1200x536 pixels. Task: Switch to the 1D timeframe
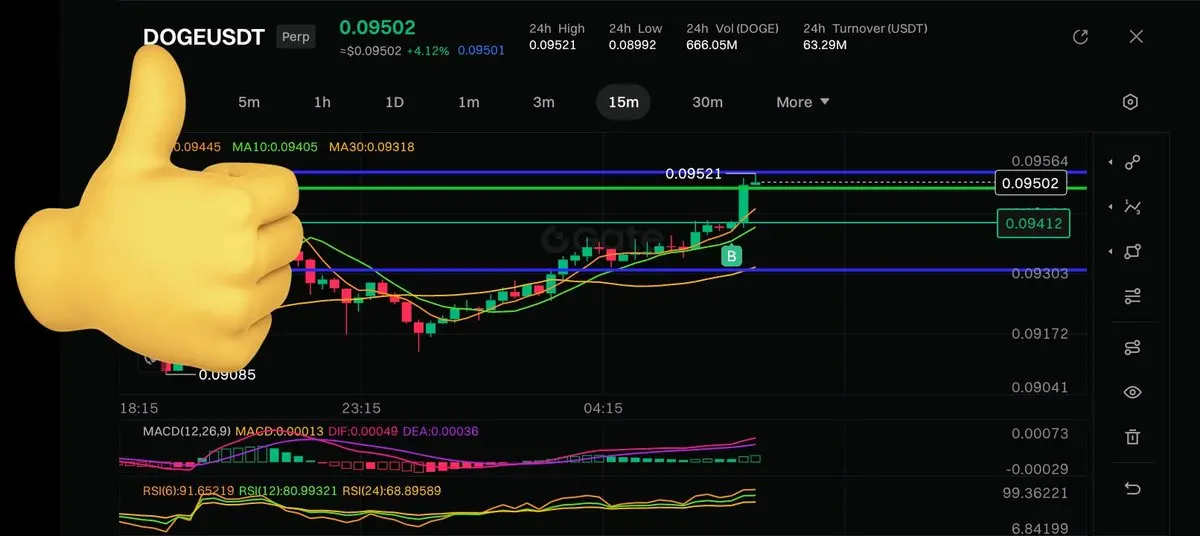(395, 102)
